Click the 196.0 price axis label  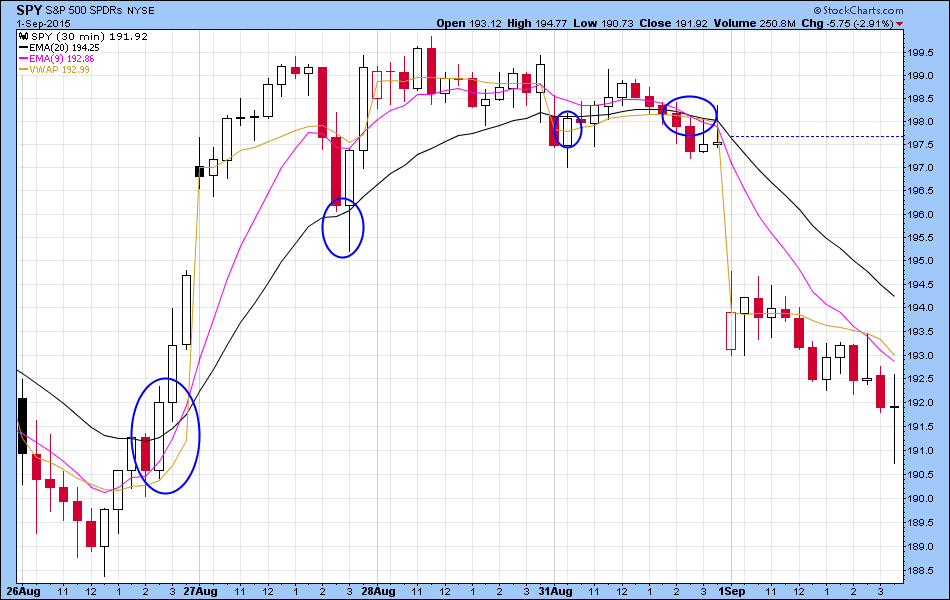[x=921, y=215]
